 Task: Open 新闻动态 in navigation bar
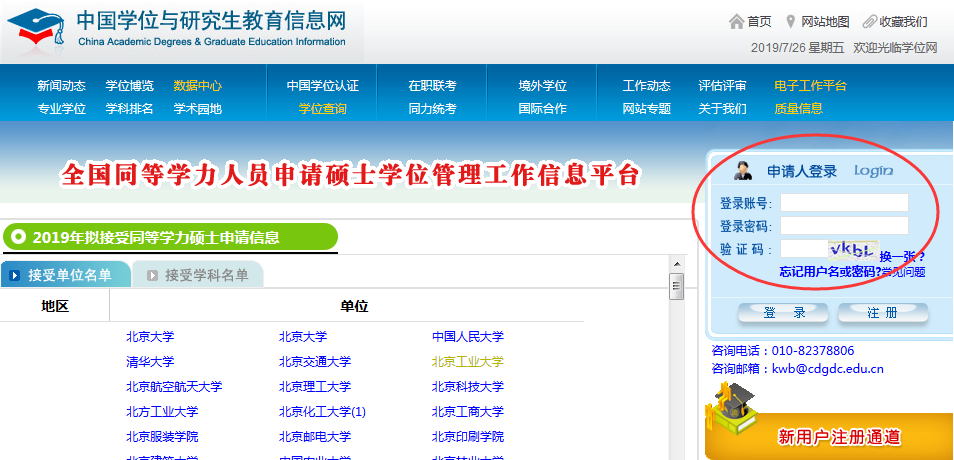coord(61,86)
